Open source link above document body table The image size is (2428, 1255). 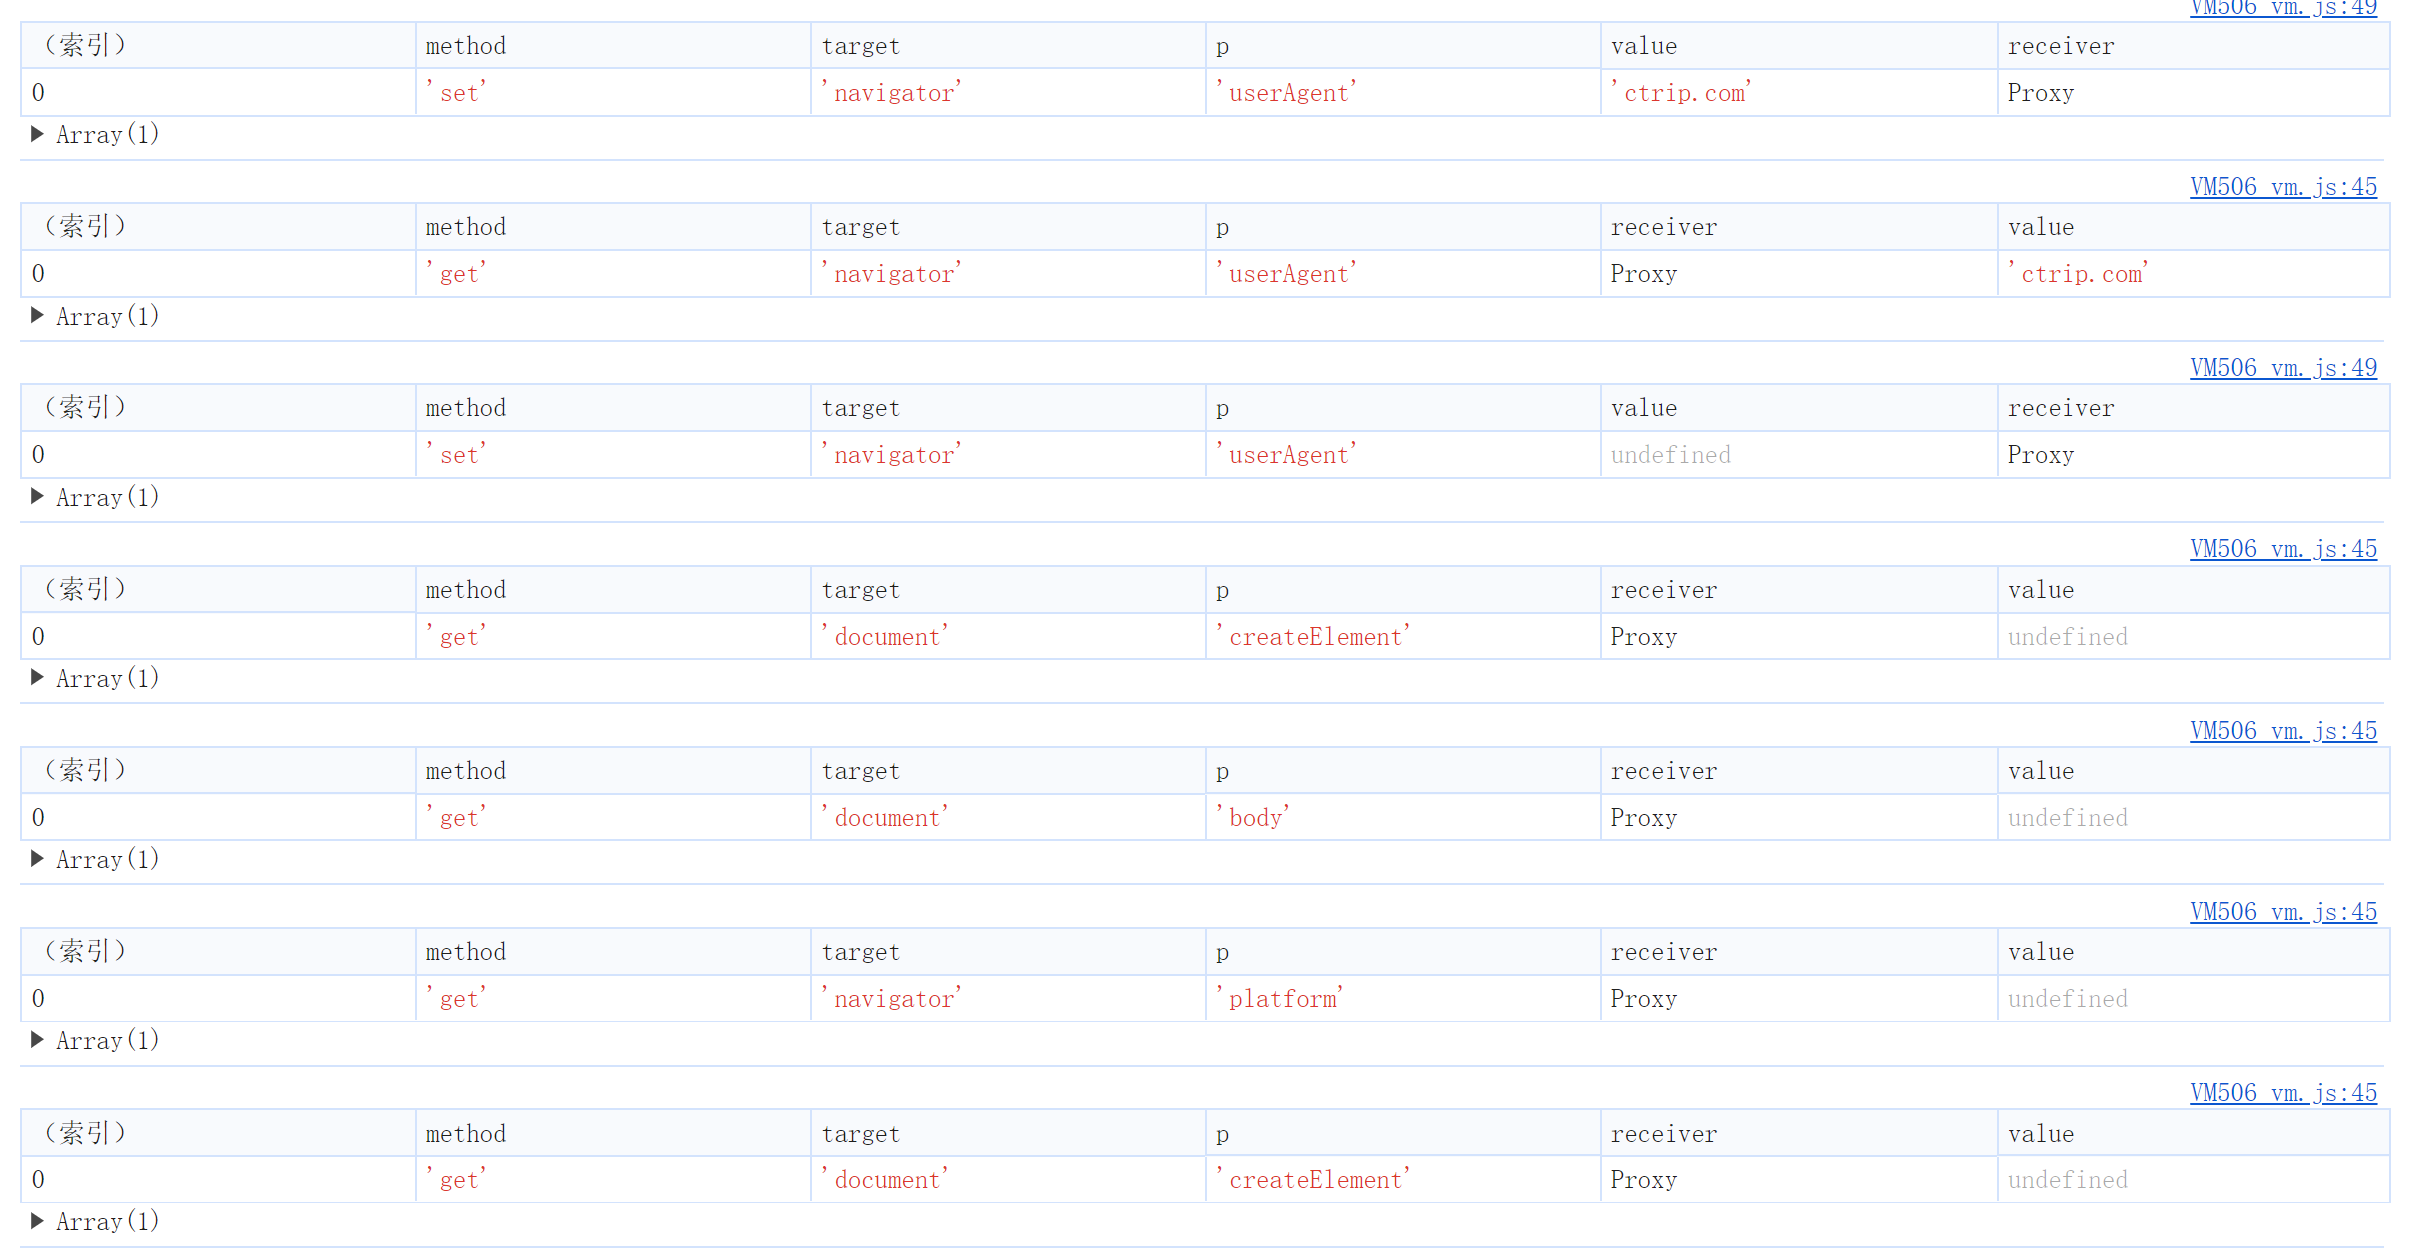2282,731
